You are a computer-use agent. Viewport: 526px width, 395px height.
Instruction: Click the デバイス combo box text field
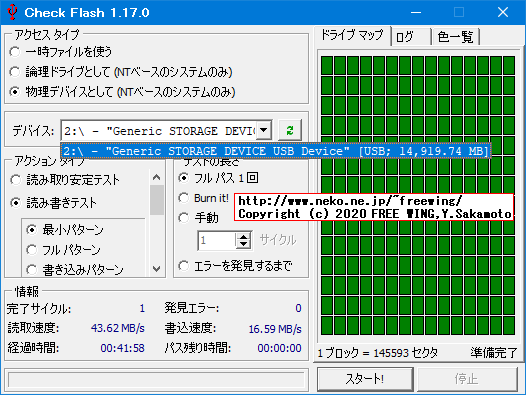tap(159, 130)
